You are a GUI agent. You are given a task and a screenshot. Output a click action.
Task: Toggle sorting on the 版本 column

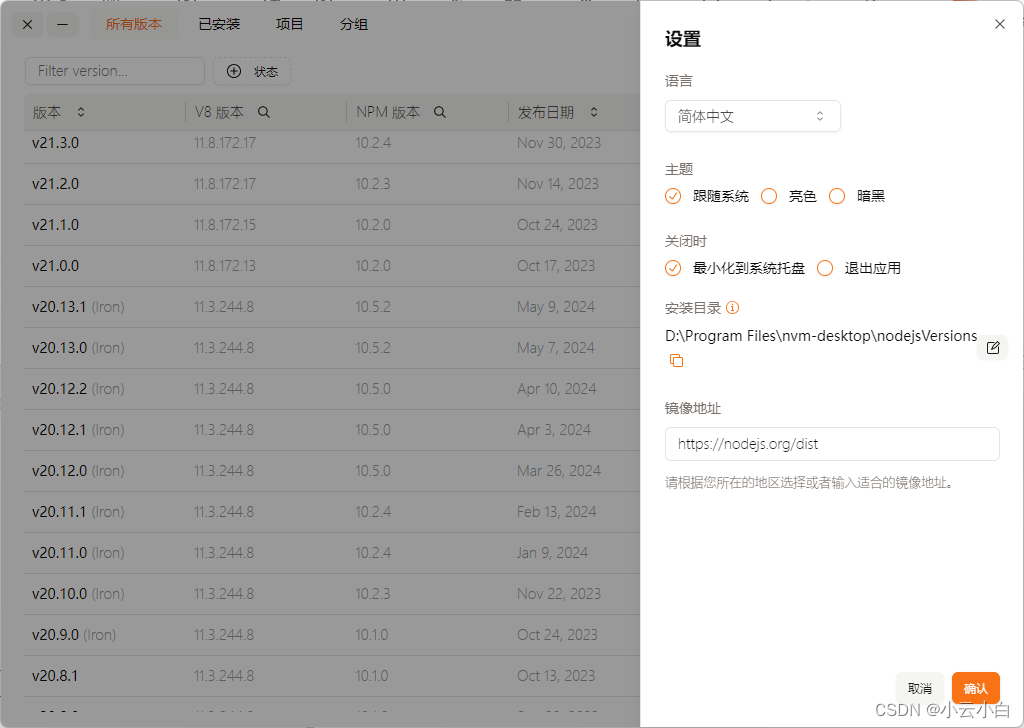80,112
